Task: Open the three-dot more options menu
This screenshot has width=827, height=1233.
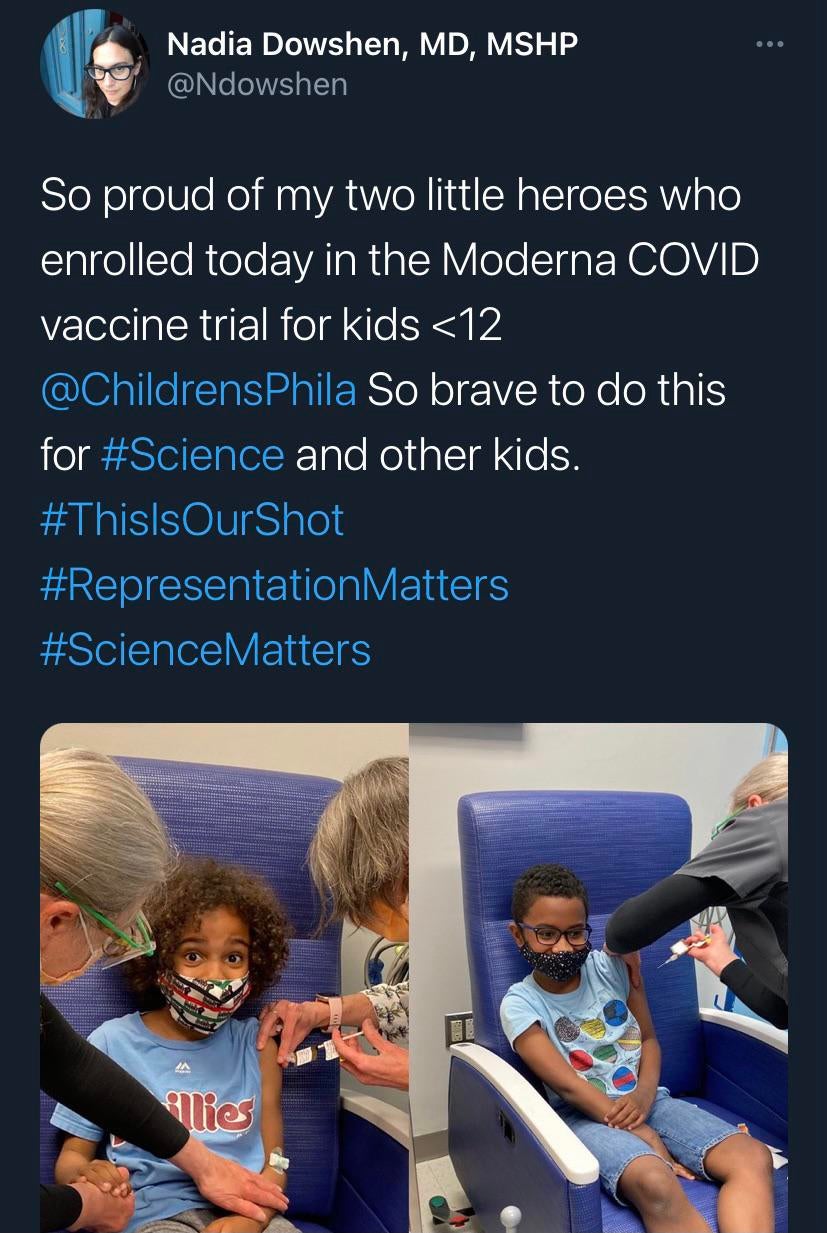Action: (x=770, y=45)
